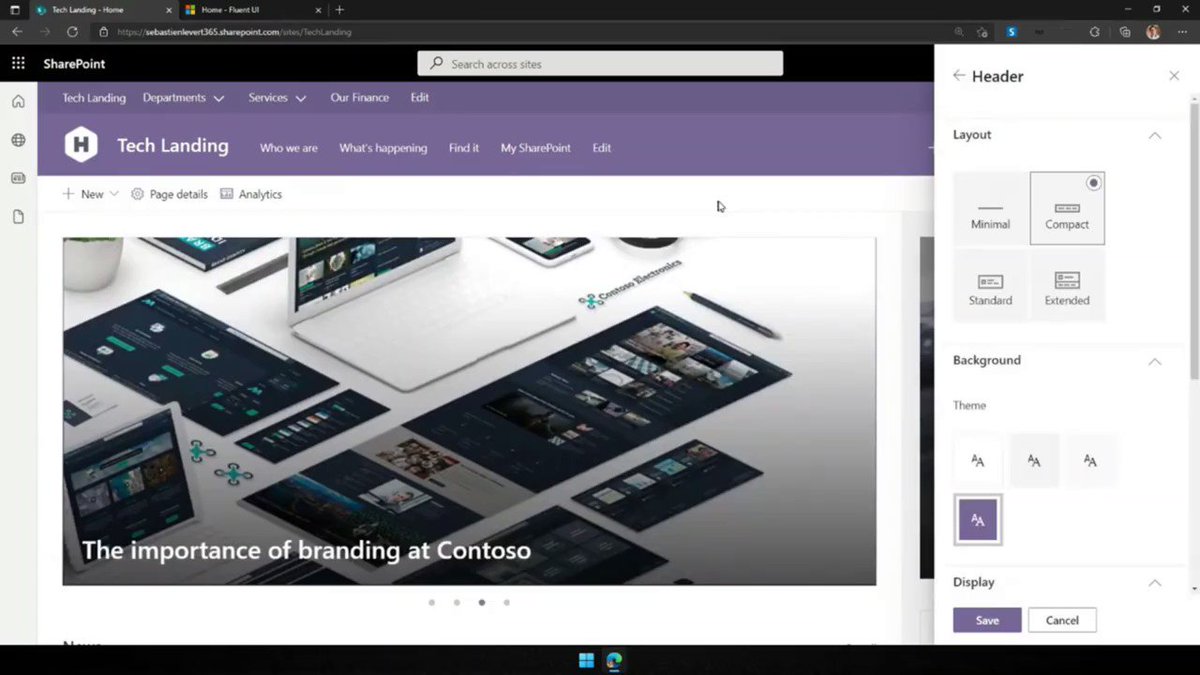
Task: Open Who we are nav item
Action: click(x=289, y=148)
